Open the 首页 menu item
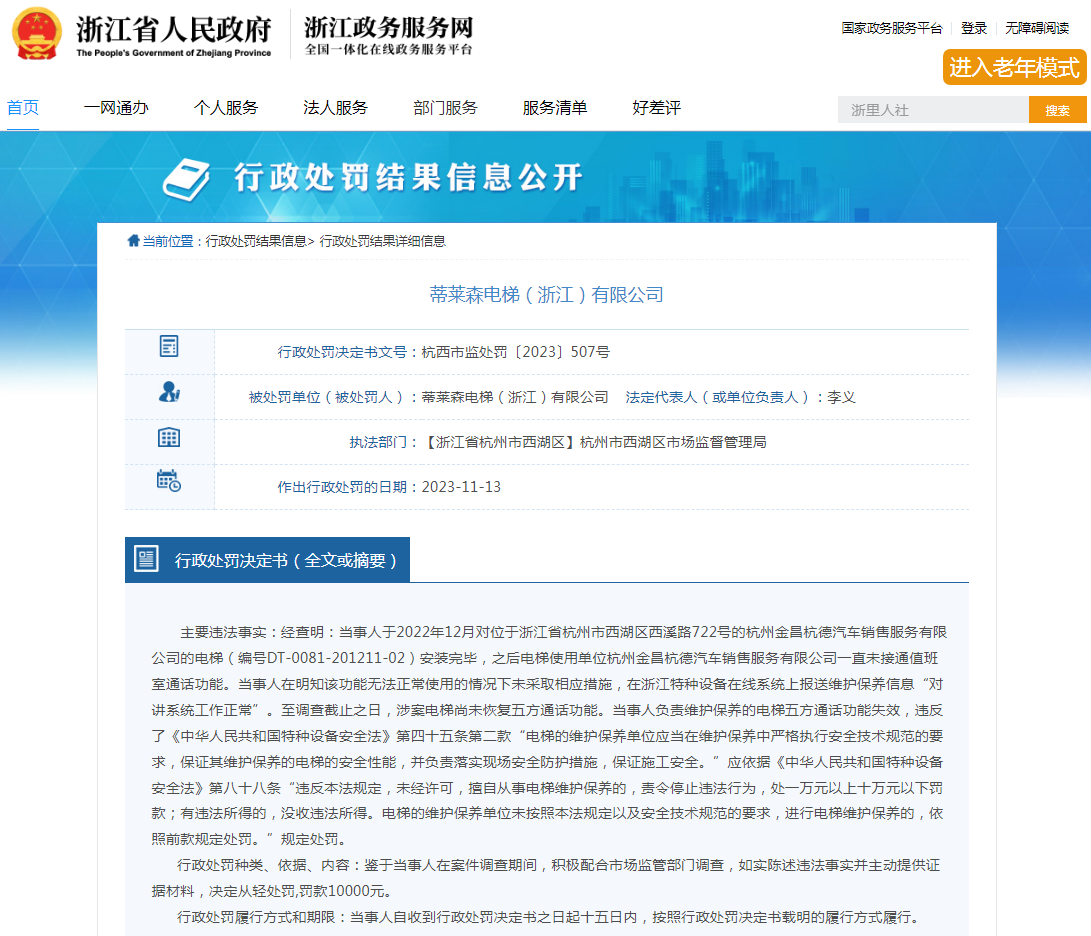The height and width of the screenshot is (936, 1091). tap(23, 107)
